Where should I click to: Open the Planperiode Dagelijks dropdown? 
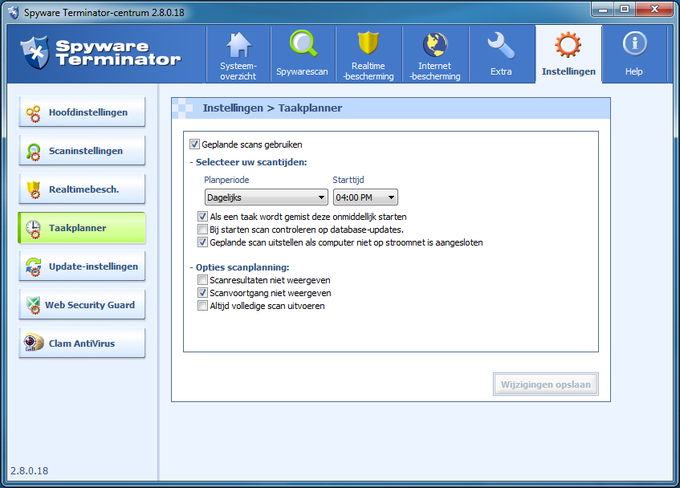click(266, 197)
